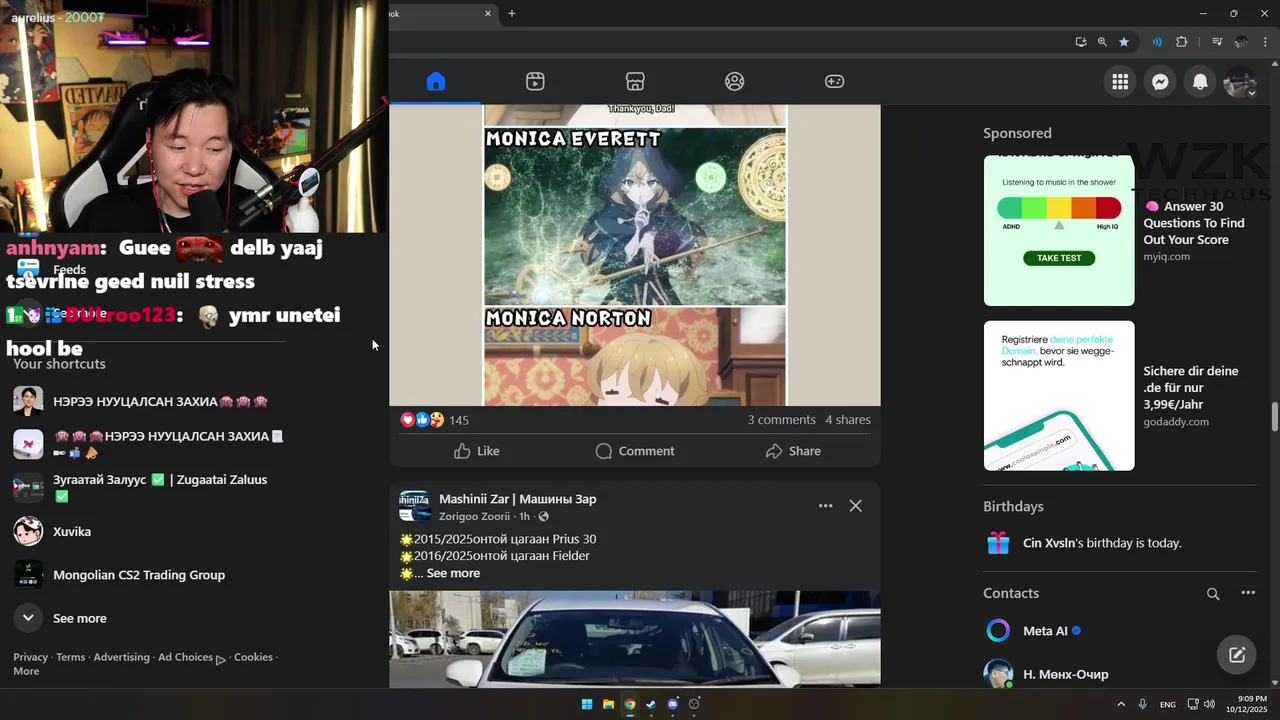Open the white car photo in the post
1280x720 pixels.
click(x=635, y=639)
